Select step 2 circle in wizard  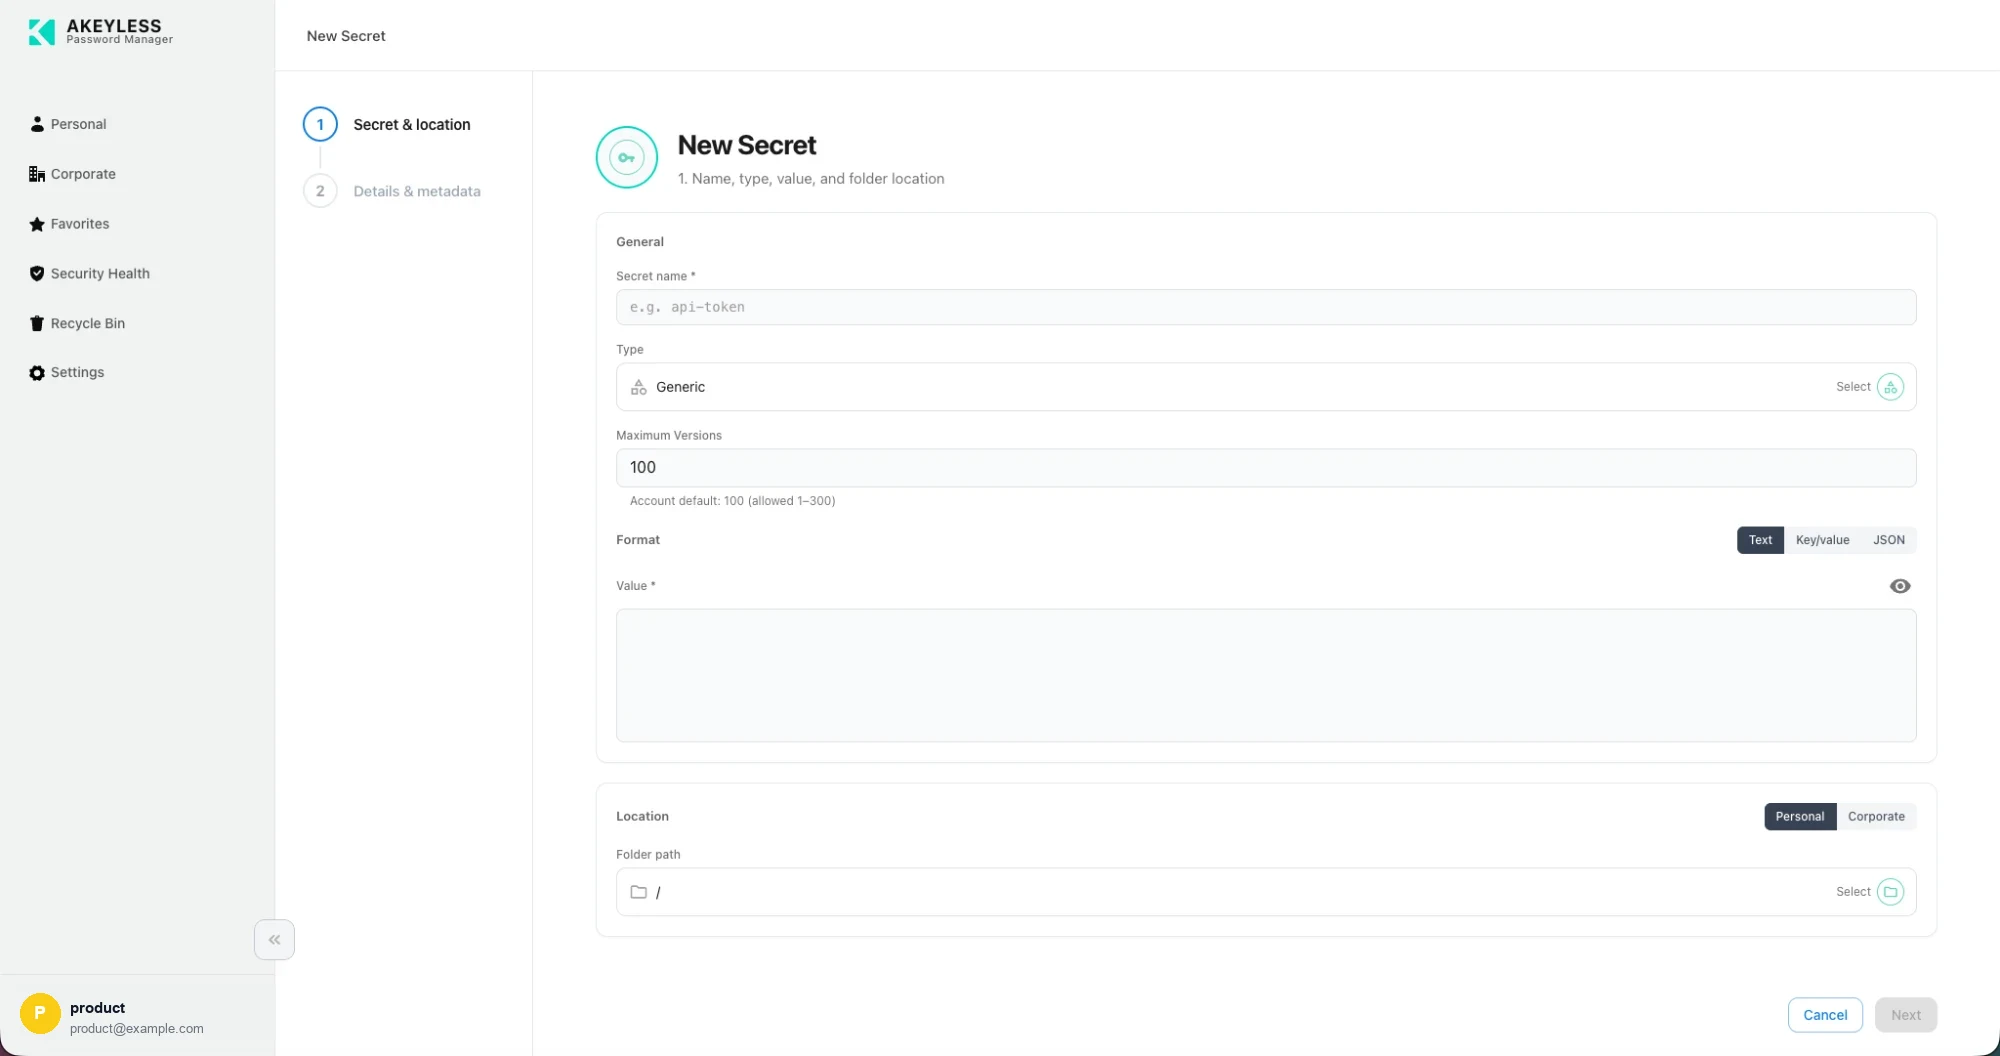320,191
